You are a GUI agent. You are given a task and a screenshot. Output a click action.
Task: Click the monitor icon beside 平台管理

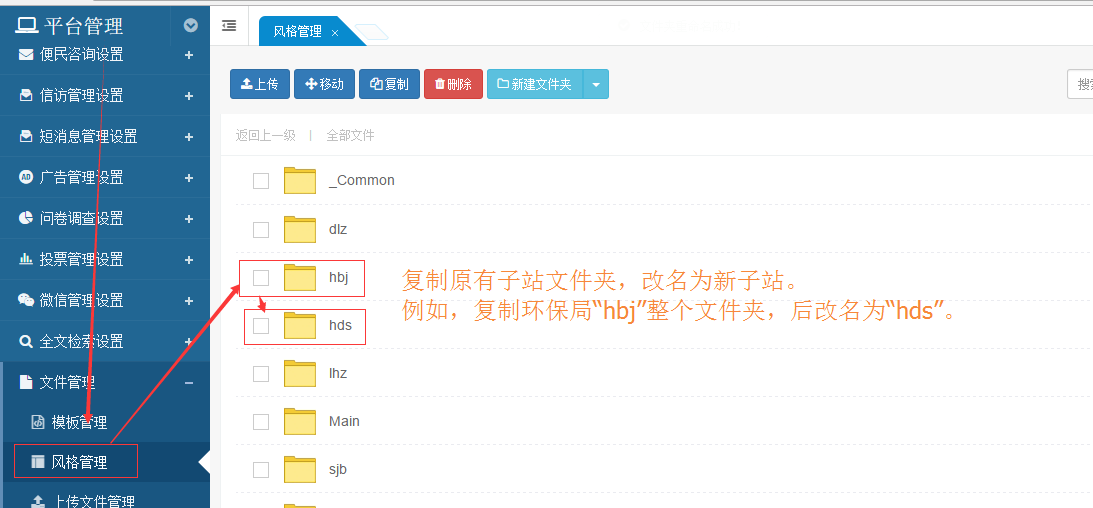[27, 26]
